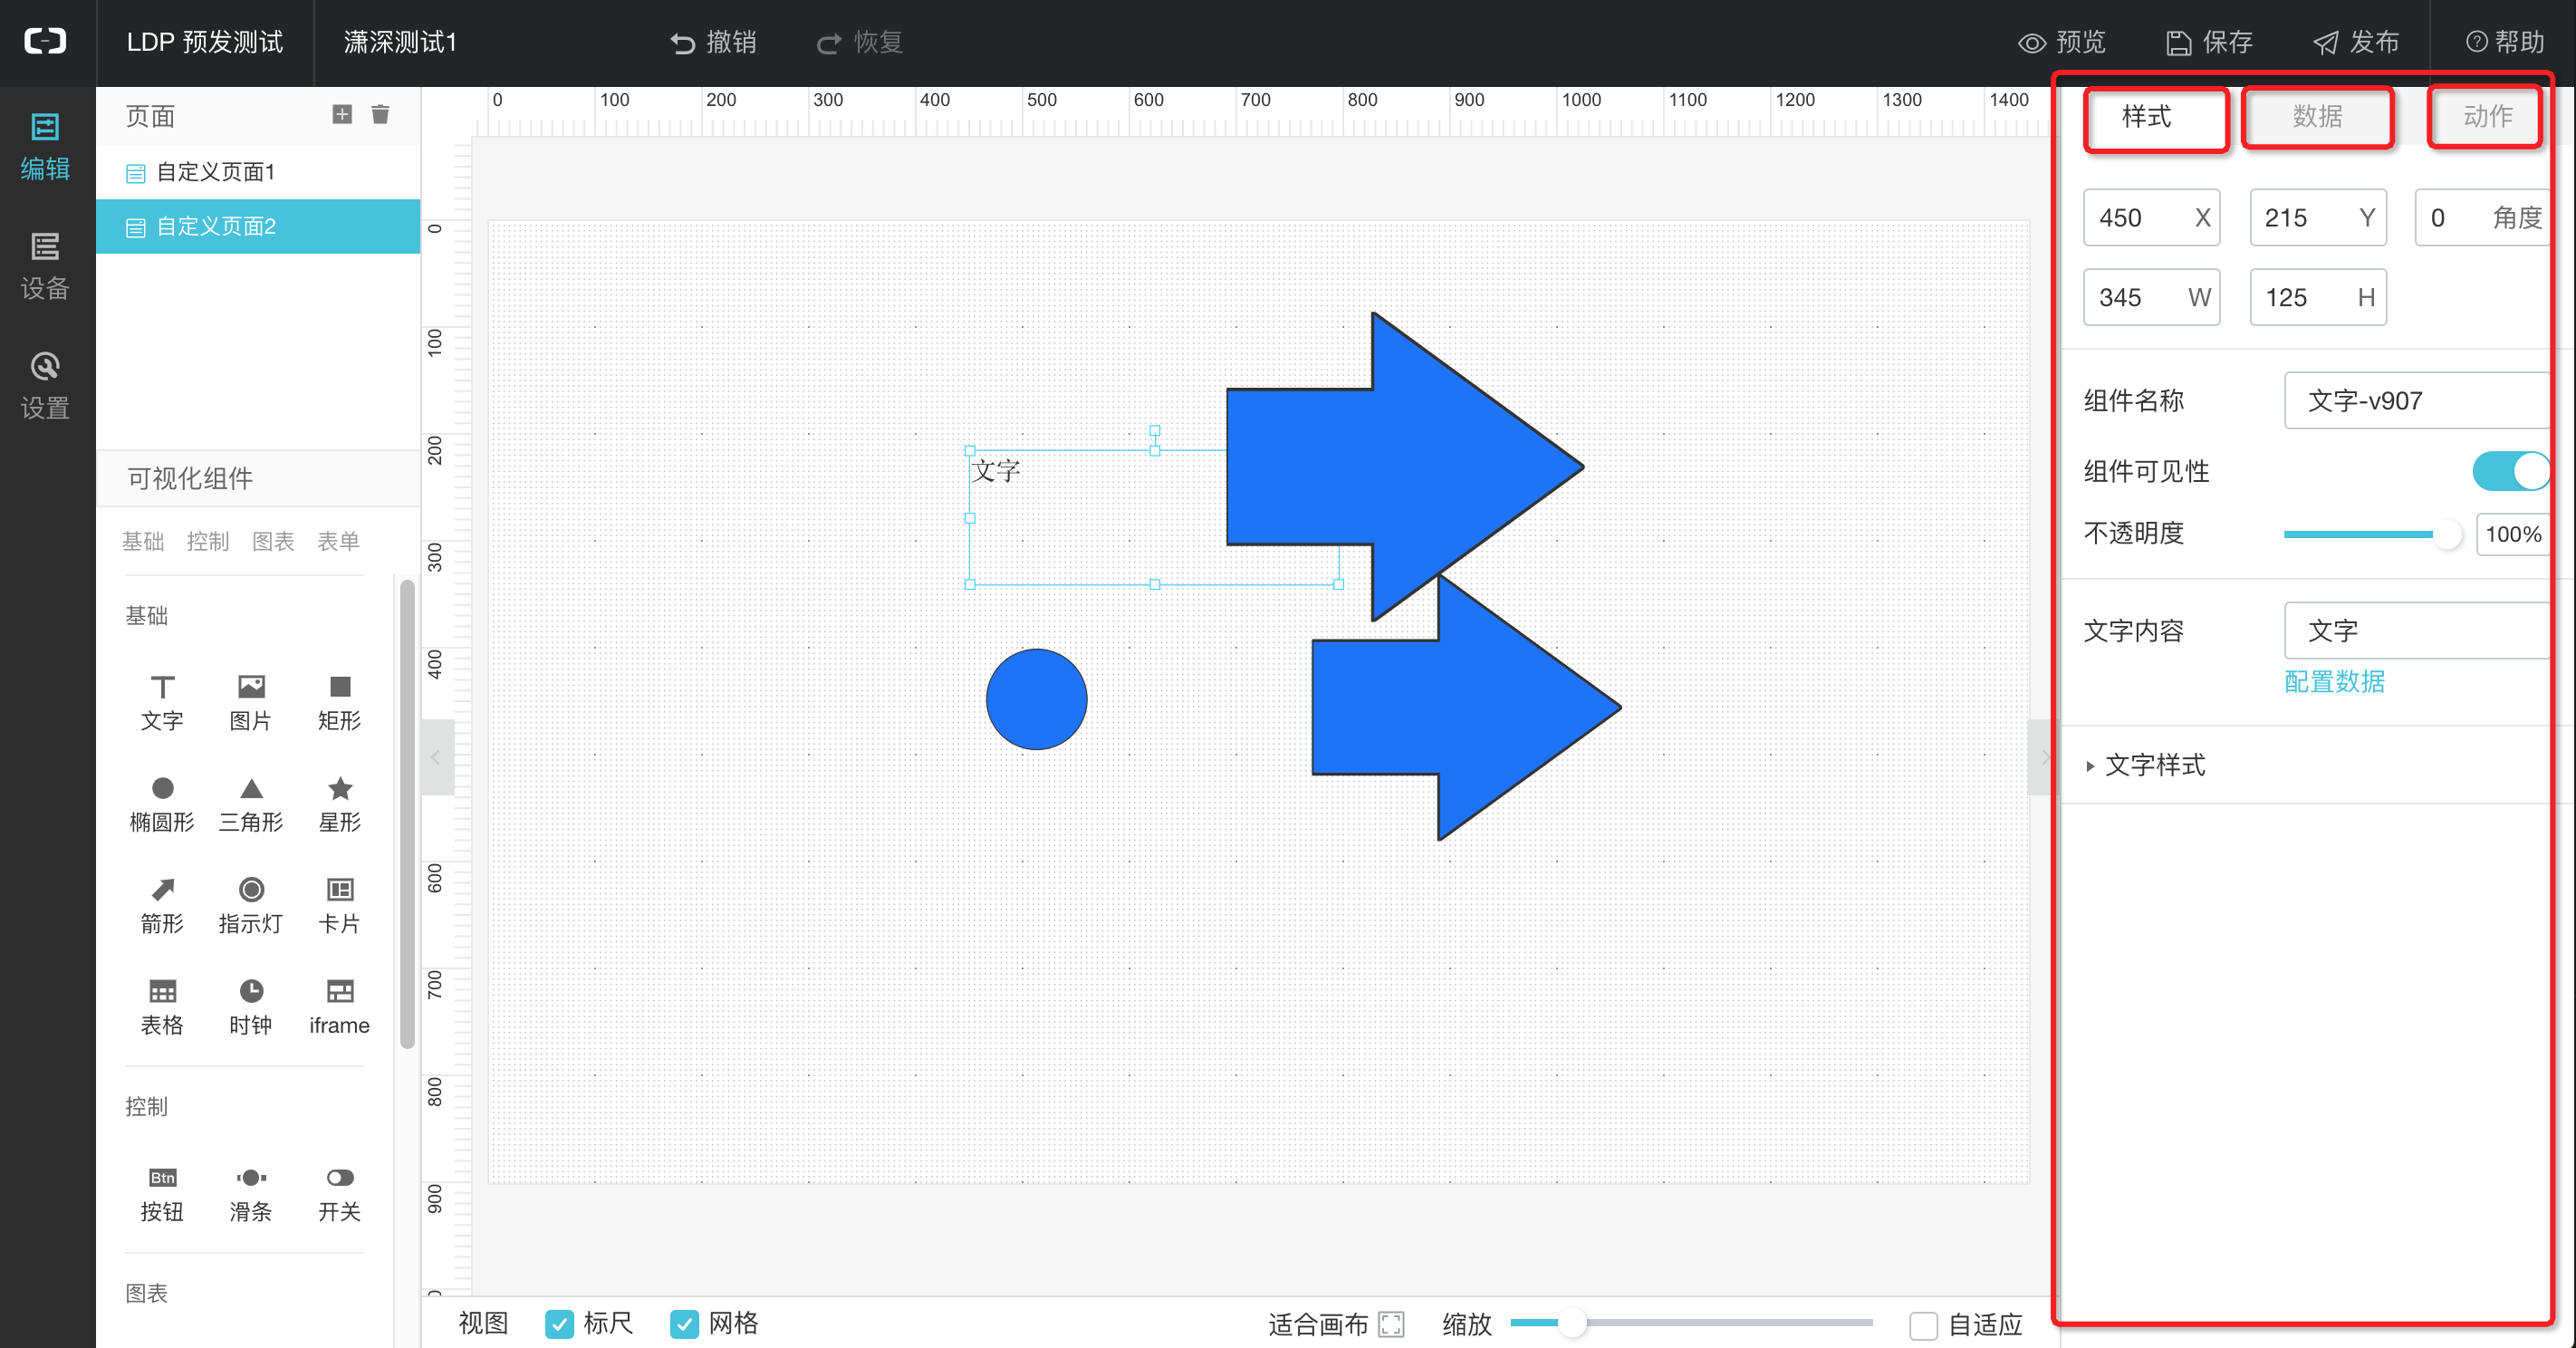Click the add page plus icon
Image resolution: width=2576 pixels, height=1348 pixels.
[342, 114]
